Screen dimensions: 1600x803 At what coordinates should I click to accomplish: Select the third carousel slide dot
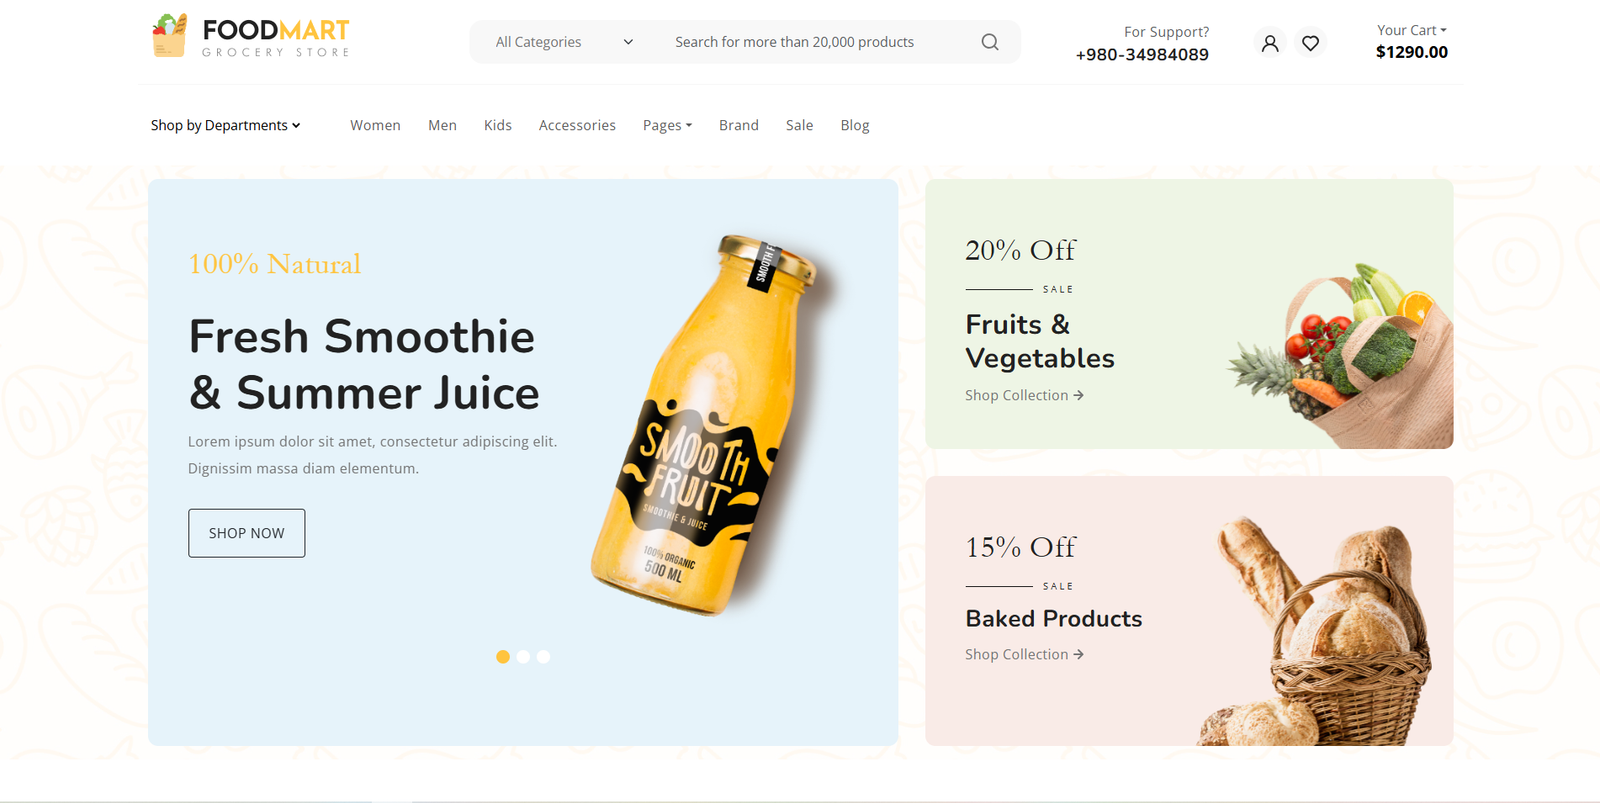(543, 657)
